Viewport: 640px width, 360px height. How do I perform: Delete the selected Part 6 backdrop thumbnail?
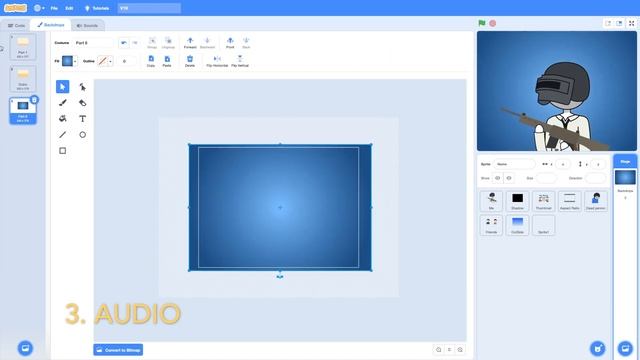pos(34,100)
